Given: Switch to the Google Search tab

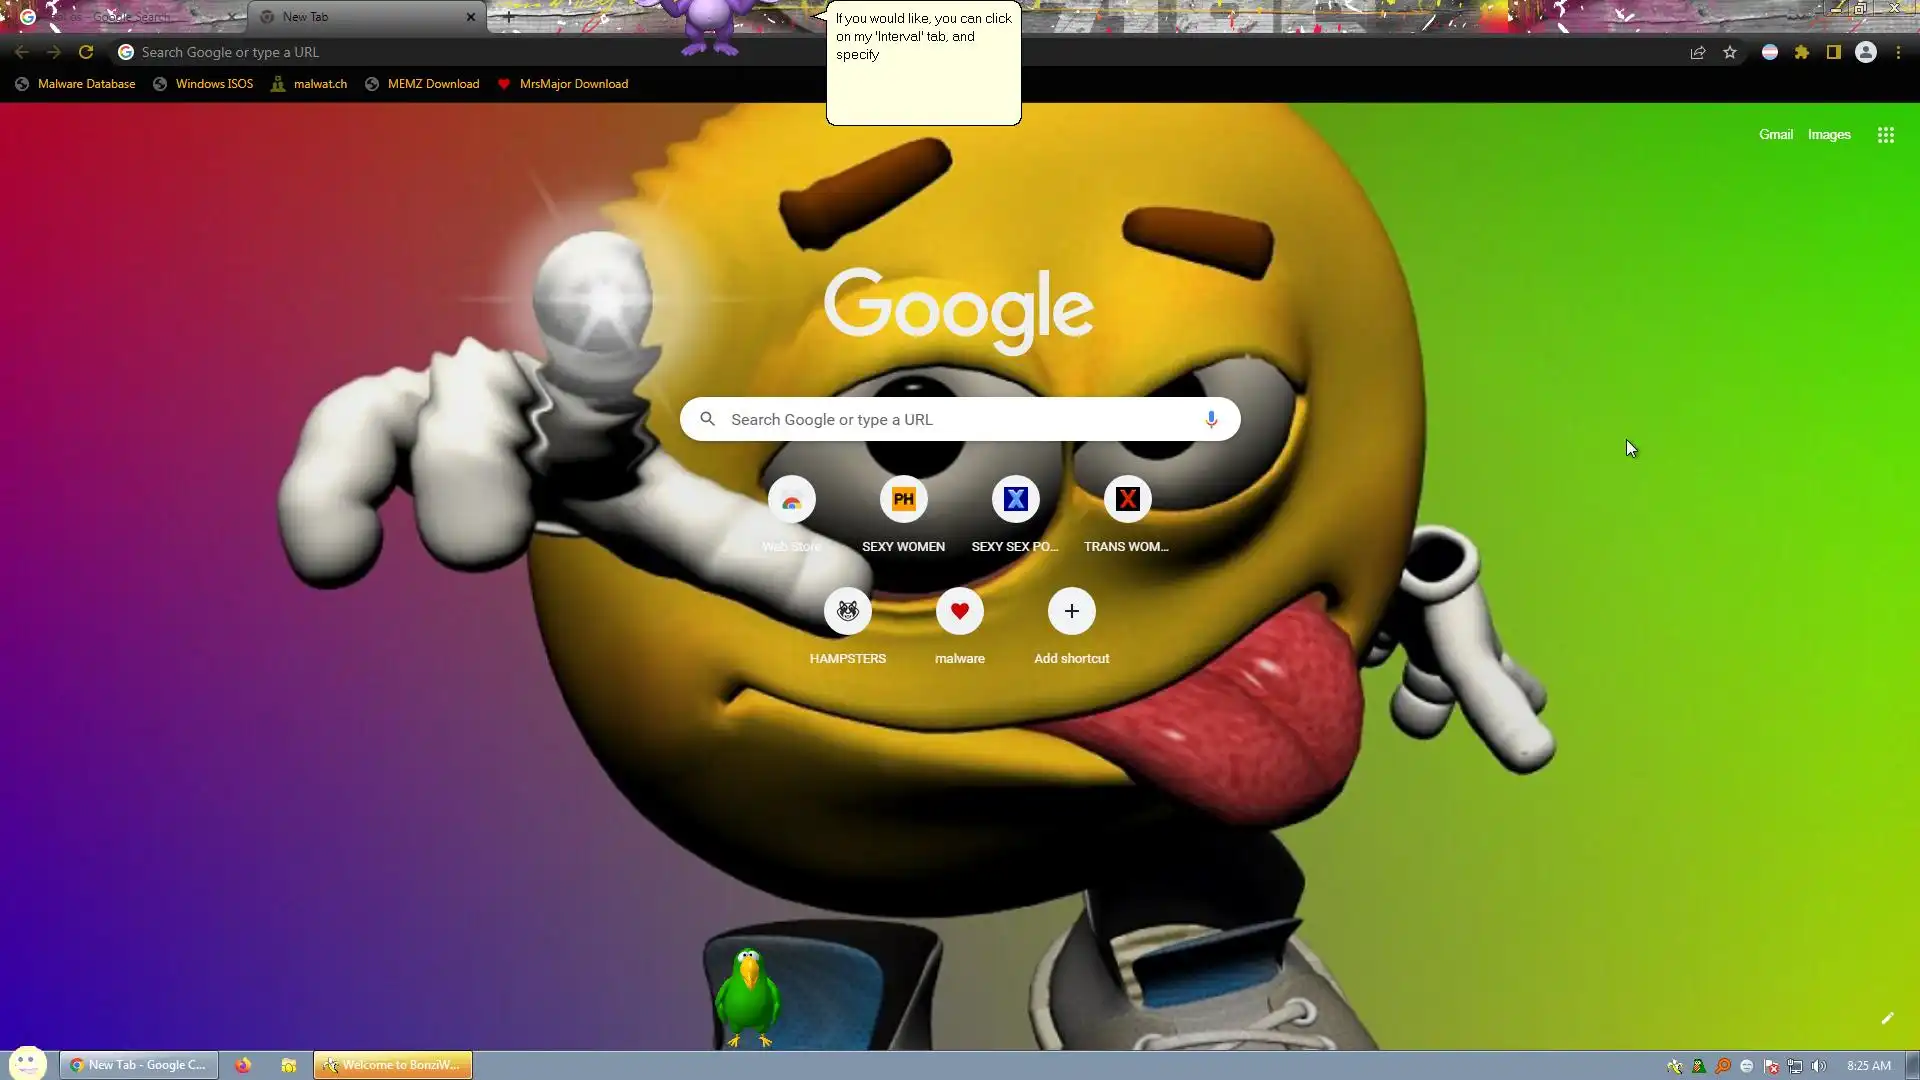Looking at the screenshot, I should point(125,17).
